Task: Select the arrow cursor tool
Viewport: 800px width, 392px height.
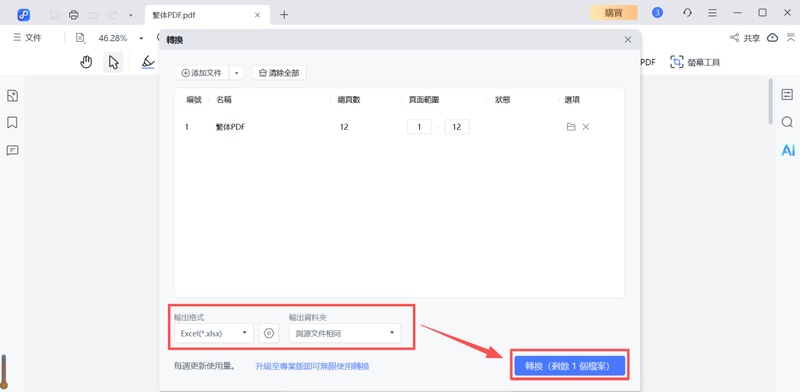Action: 113,62
